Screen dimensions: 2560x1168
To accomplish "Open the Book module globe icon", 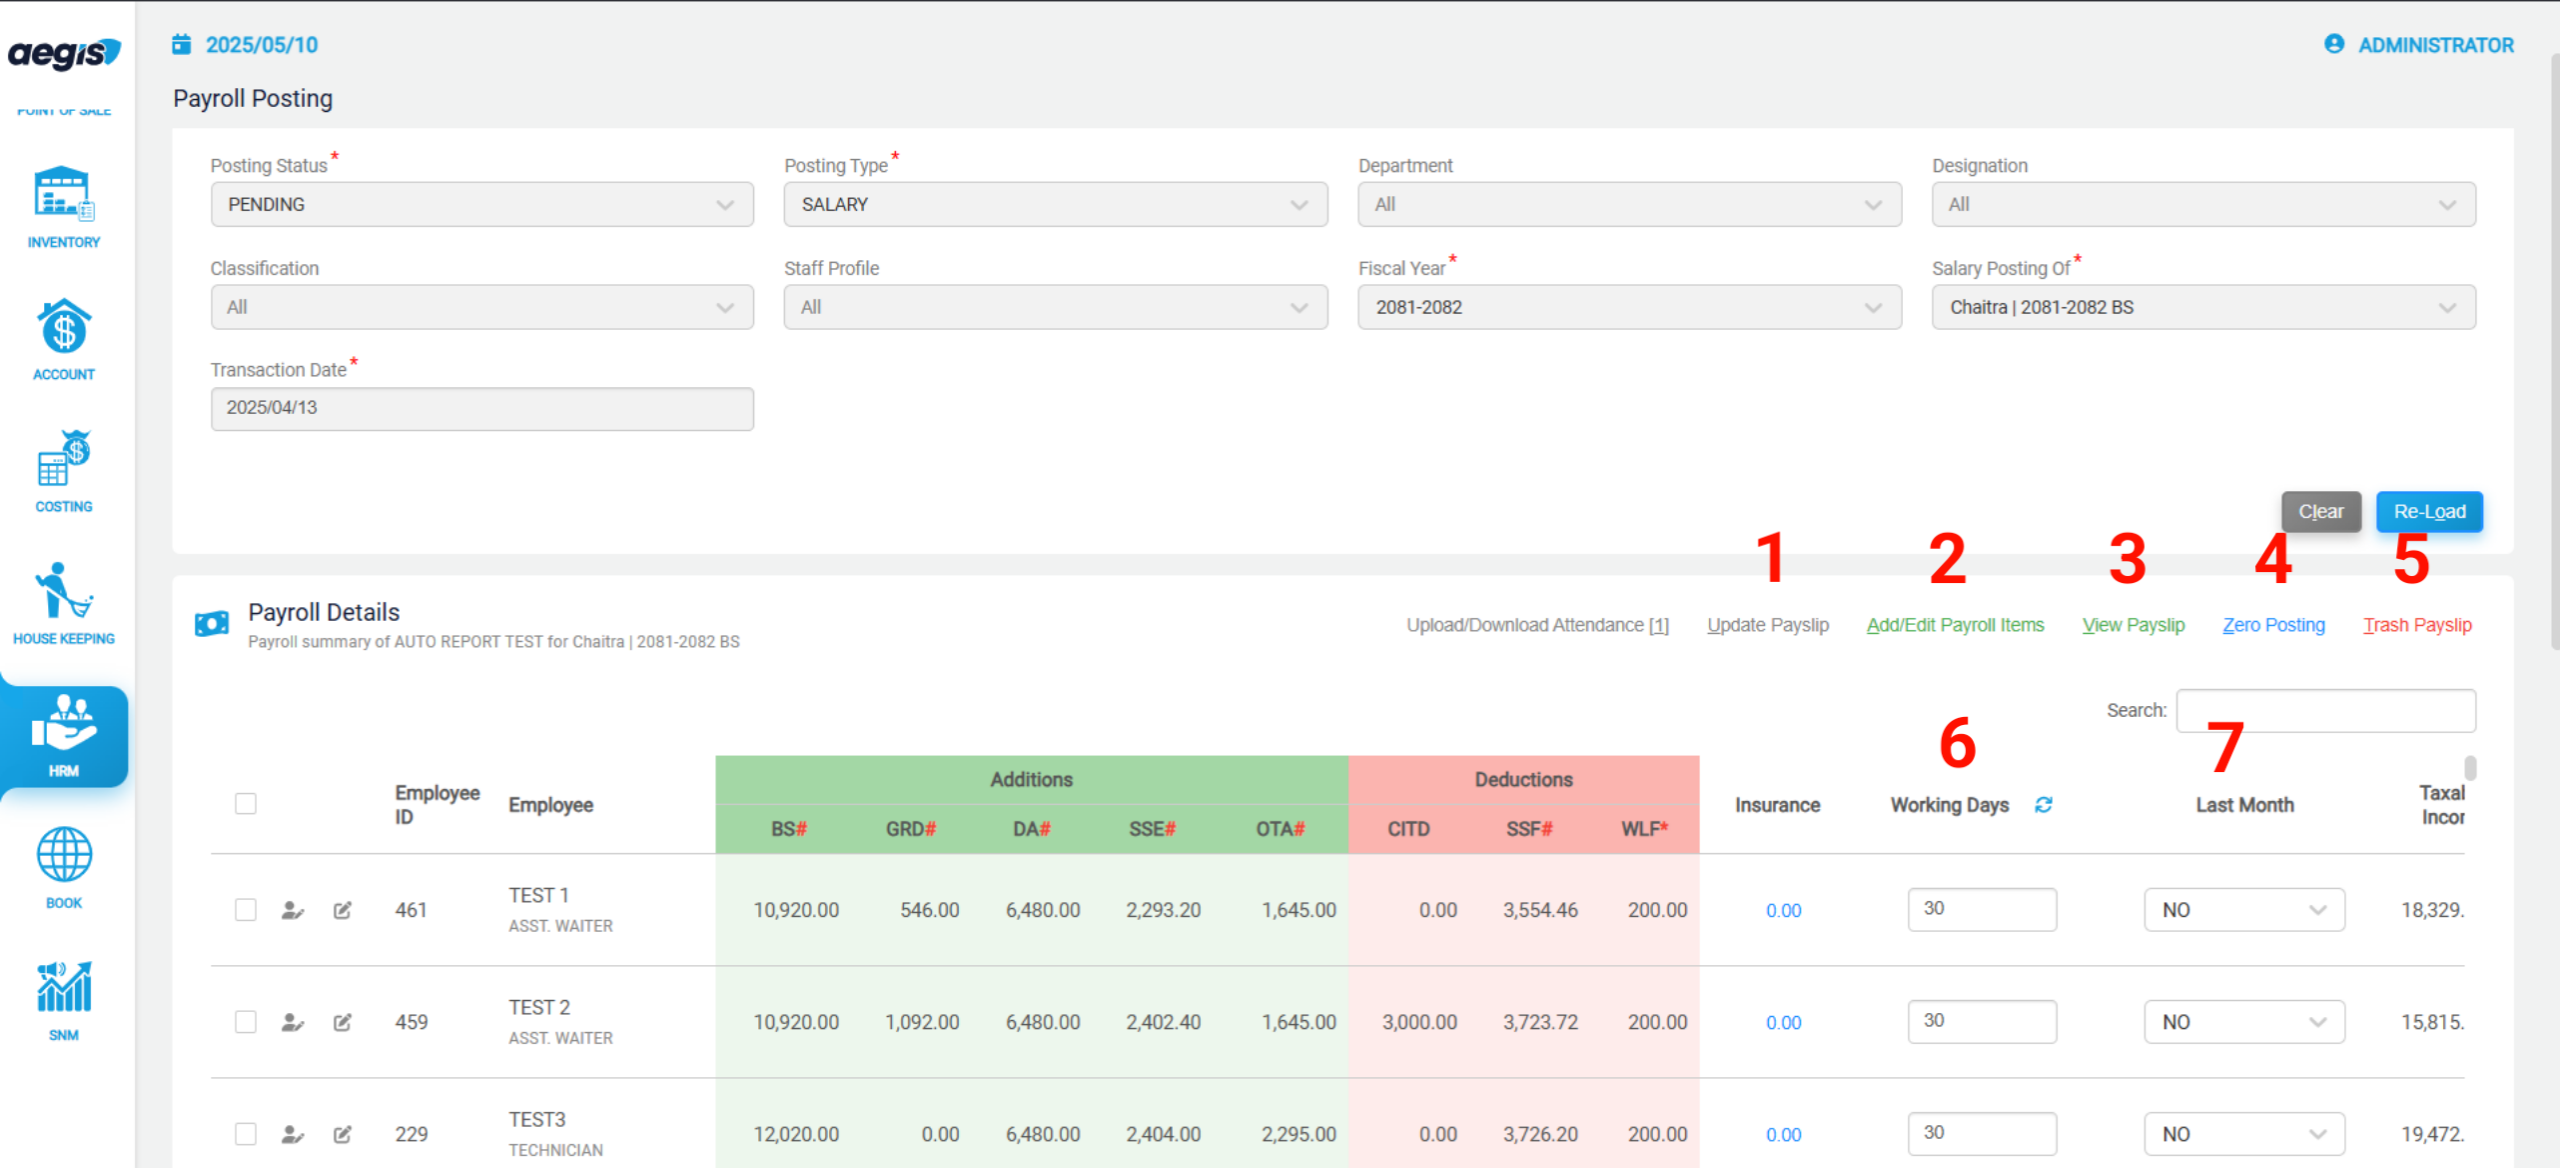I will click(64, 855).
